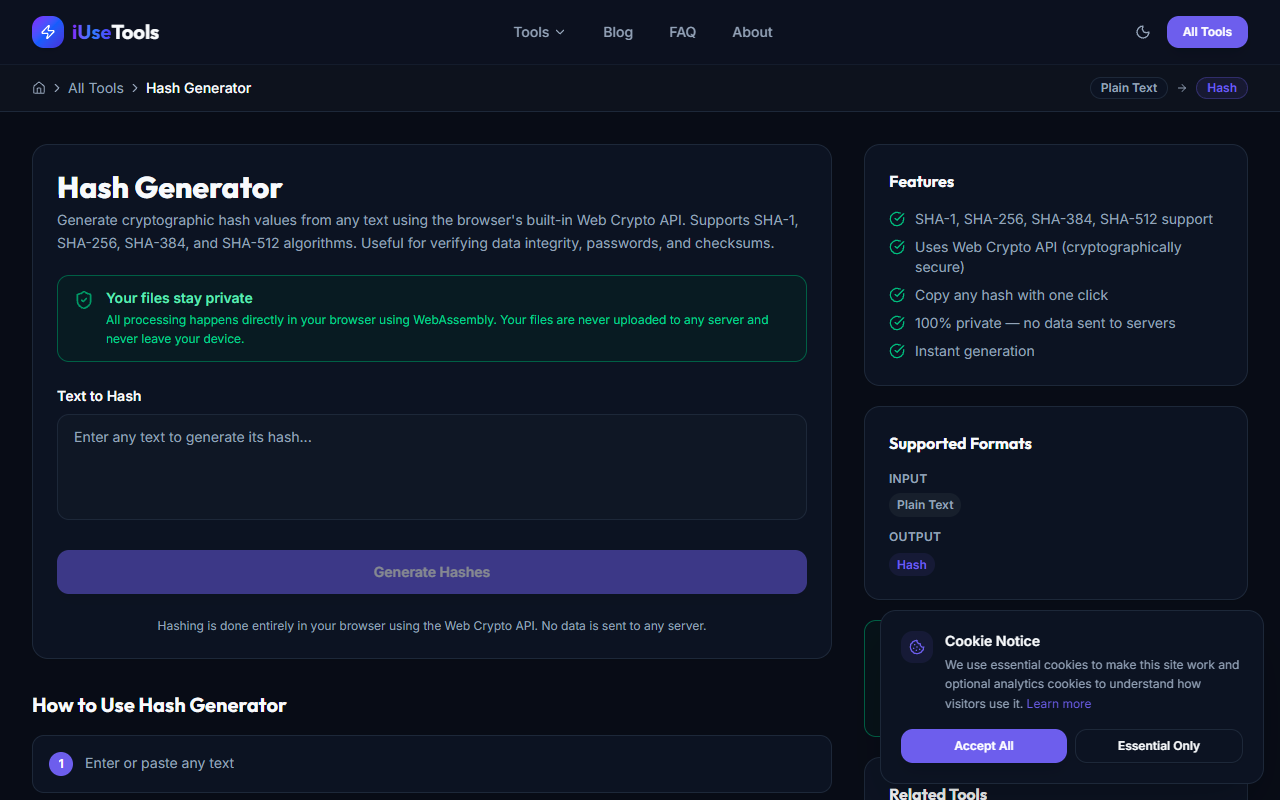Click the cookie icon in the Cookie Notice

916,647
